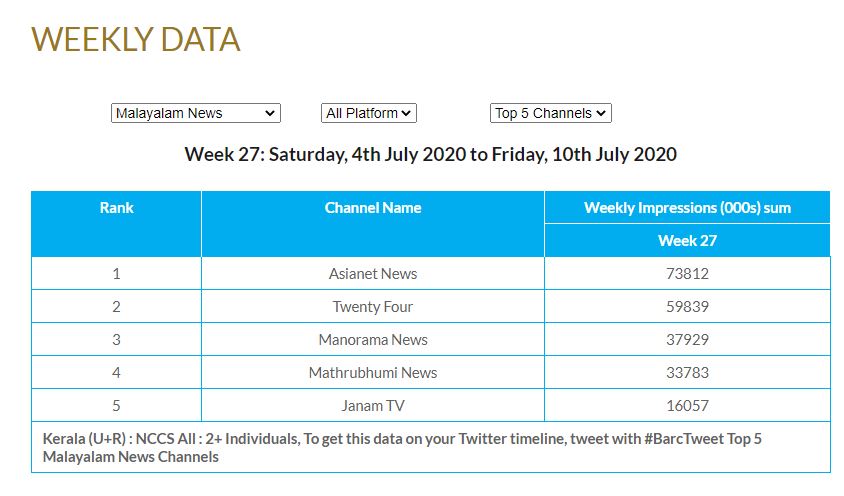Click the impressions value 73812

click(687, 274)
